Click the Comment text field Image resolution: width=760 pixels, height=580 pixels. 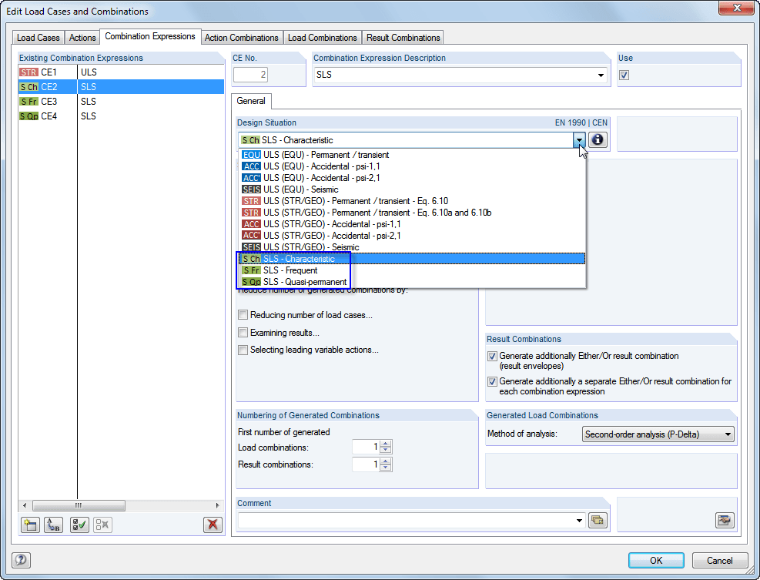point(406,520)
